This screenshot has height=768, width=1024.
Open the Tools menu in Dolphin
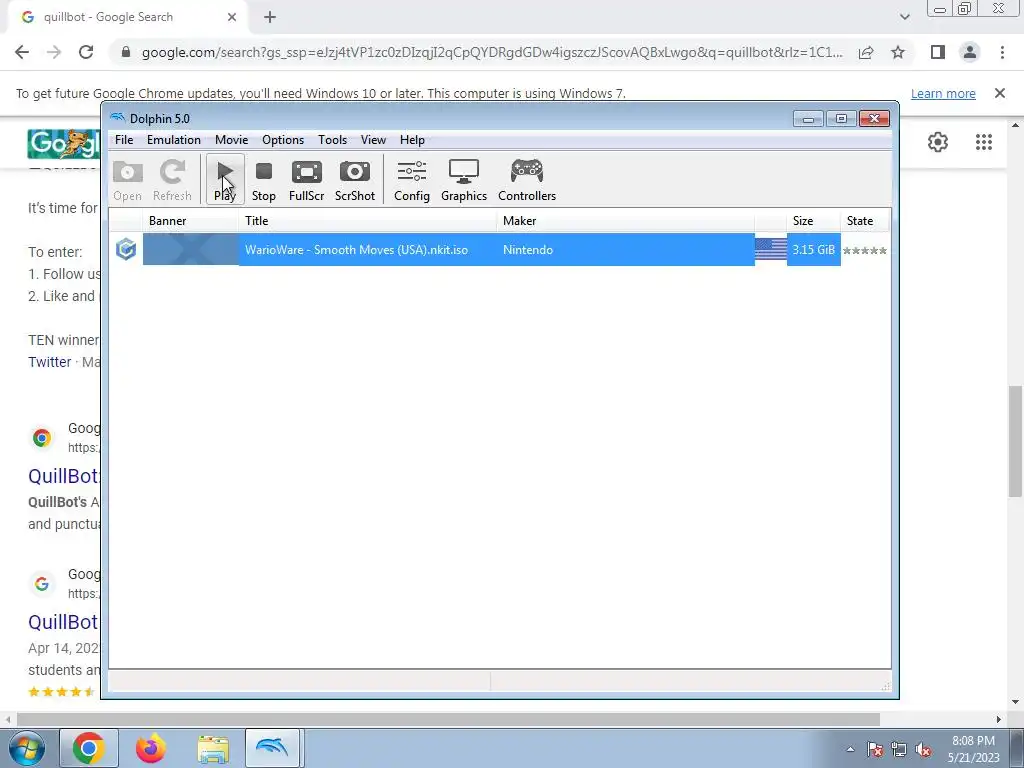332,140
